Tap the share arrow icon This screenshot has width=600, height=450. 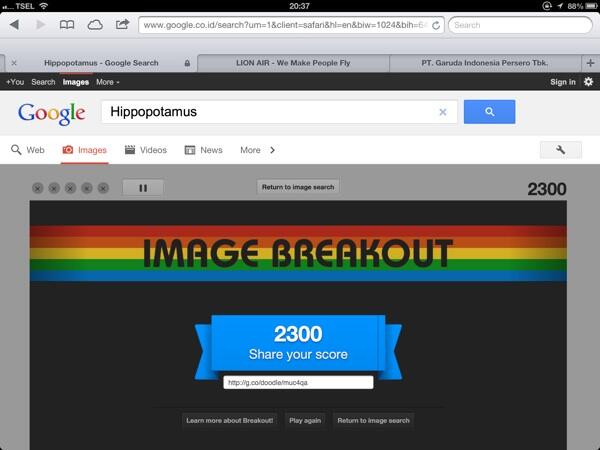point(122,24)
